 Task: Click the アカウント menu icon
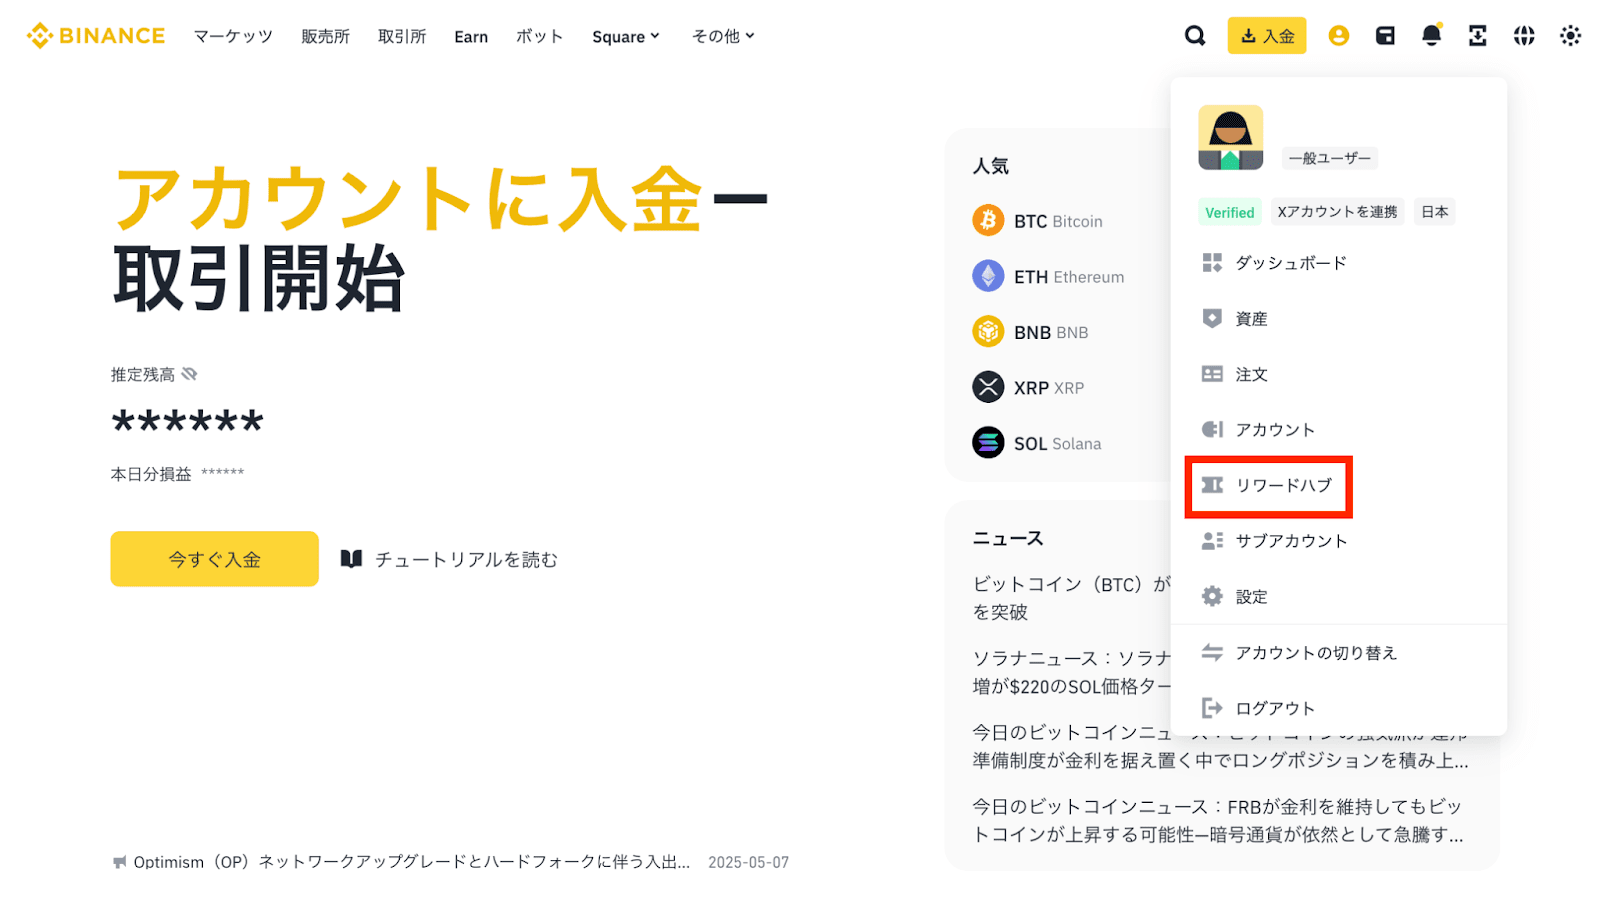(1212, 429)
